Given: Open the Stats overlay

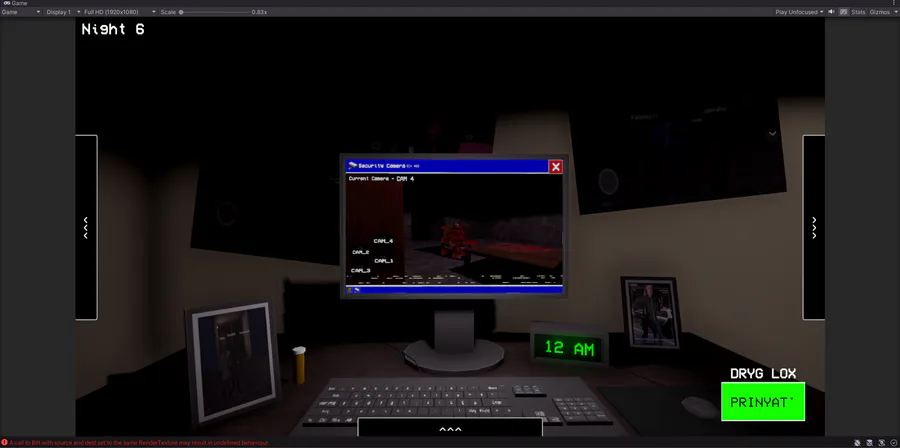Looking at the screenshot, I should point(858,12).
